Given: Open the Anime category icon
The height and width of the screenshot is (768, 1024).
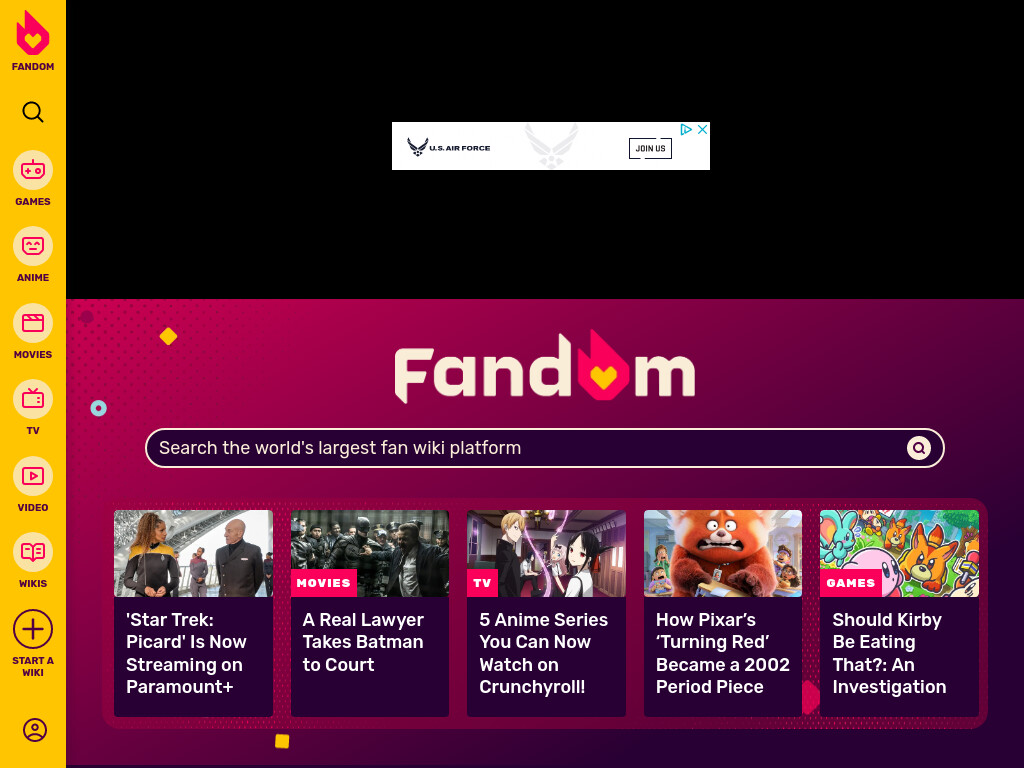Looking at the screenshot, I should tap(33, 246).
